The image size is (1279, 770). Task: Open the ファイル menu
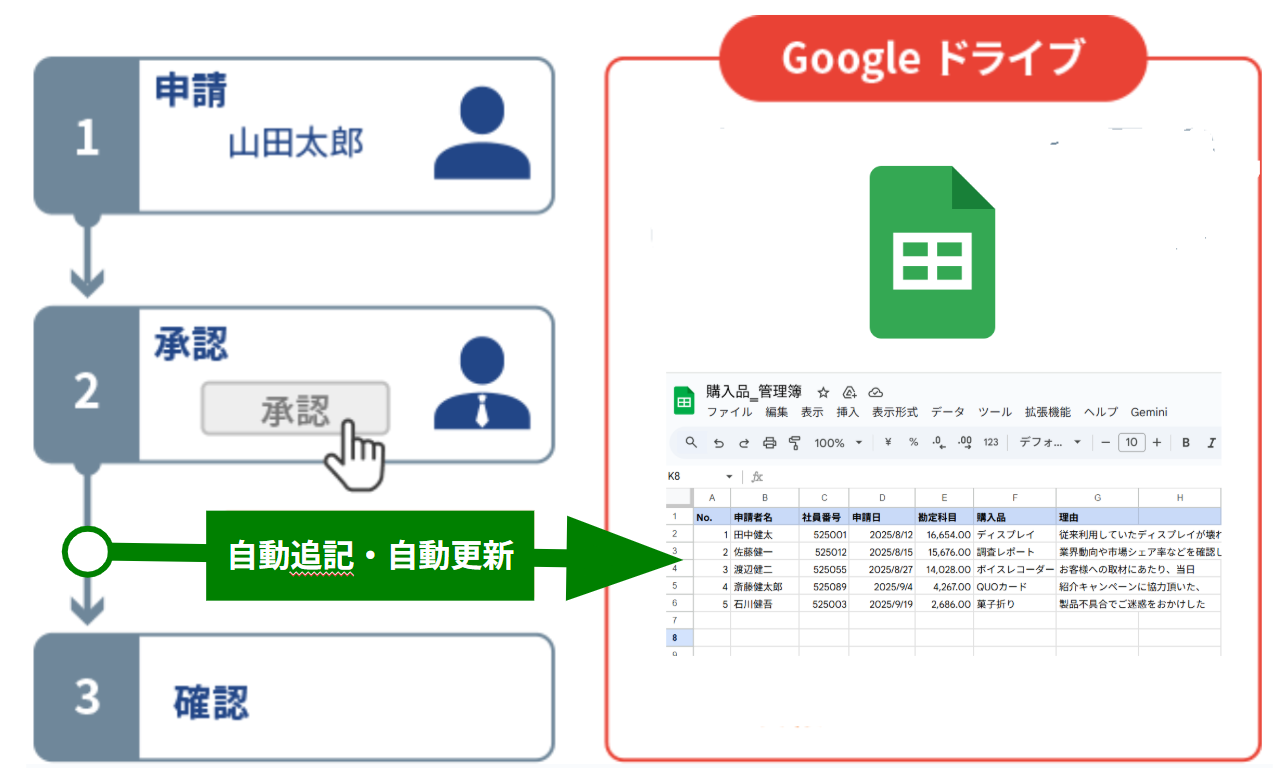(x=729, y=412)
